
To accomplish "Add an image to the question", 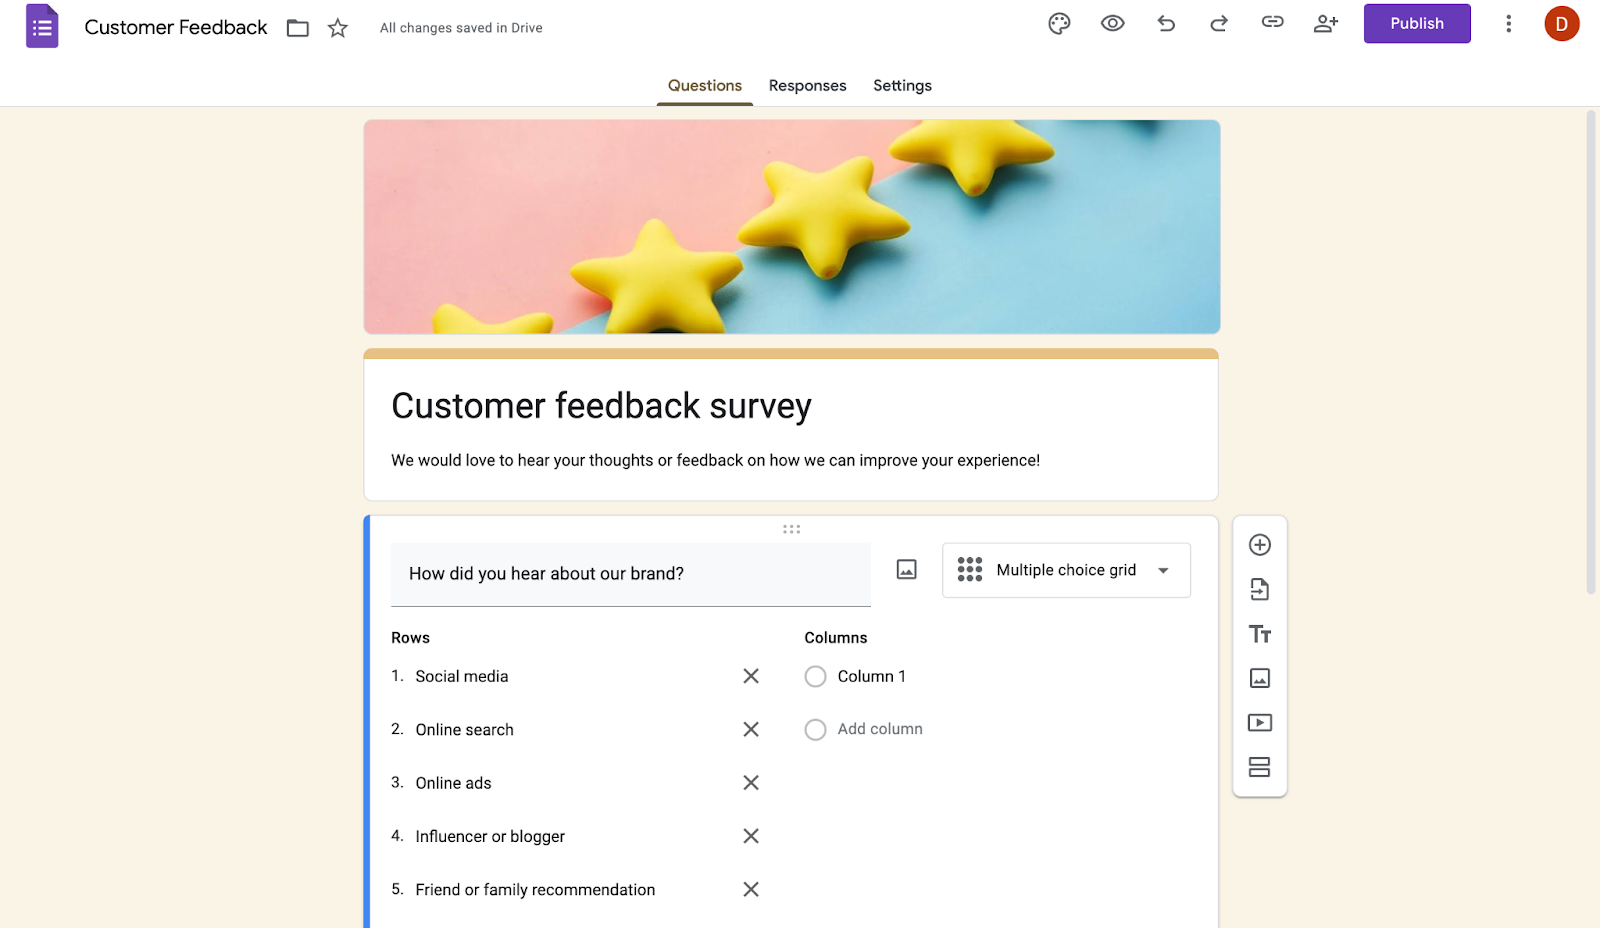I will pyautogui.click(x=905, y=569).
